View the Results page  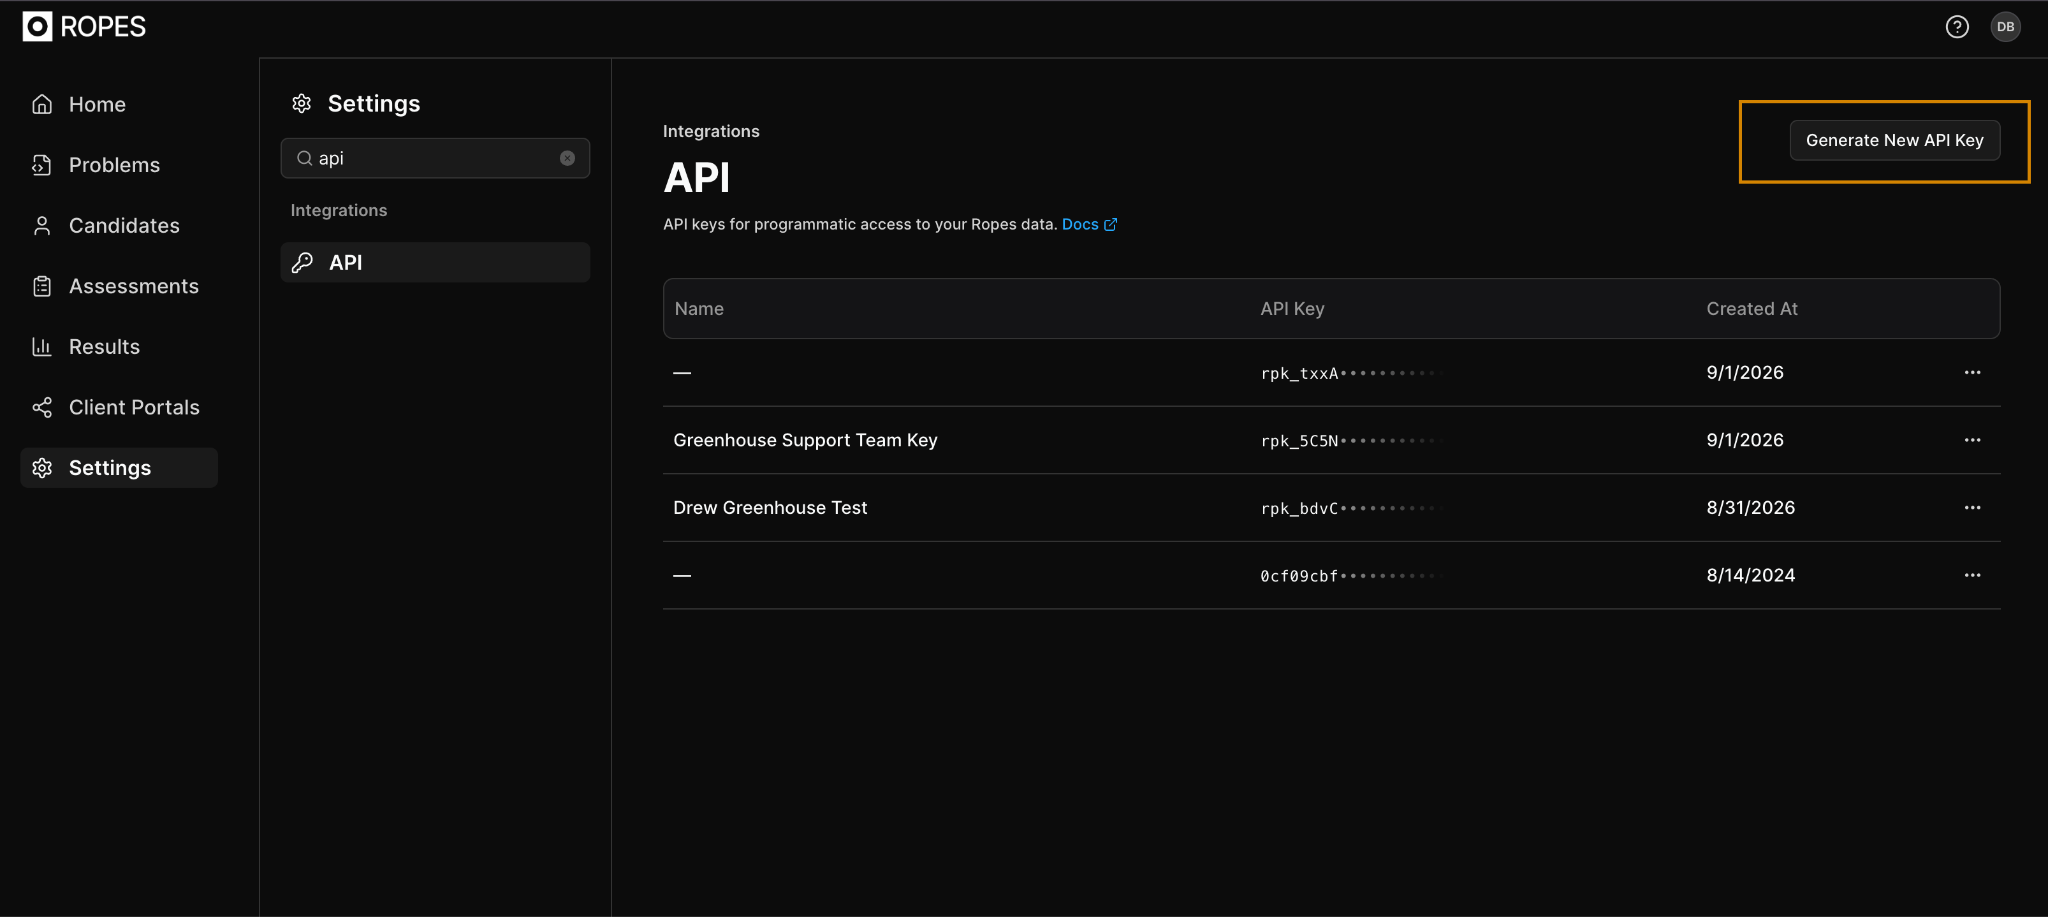tap(119, 347)
